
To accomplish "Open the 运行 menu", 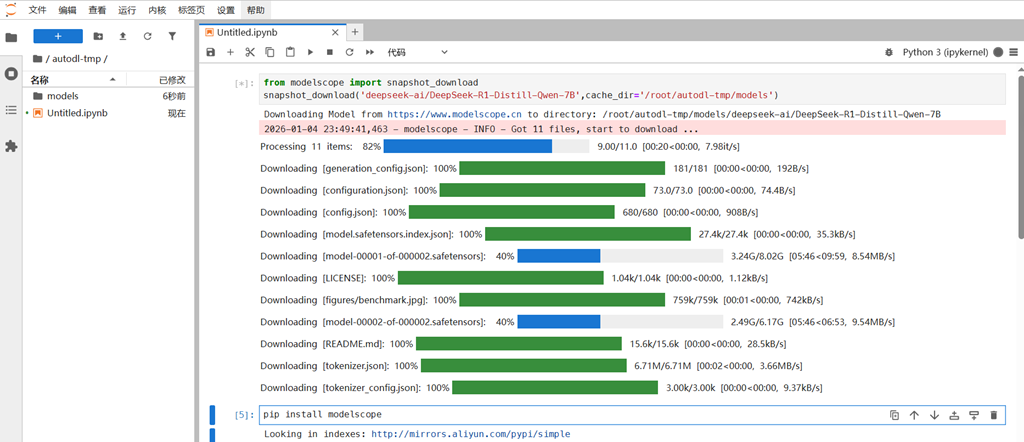I will point(127,10).
